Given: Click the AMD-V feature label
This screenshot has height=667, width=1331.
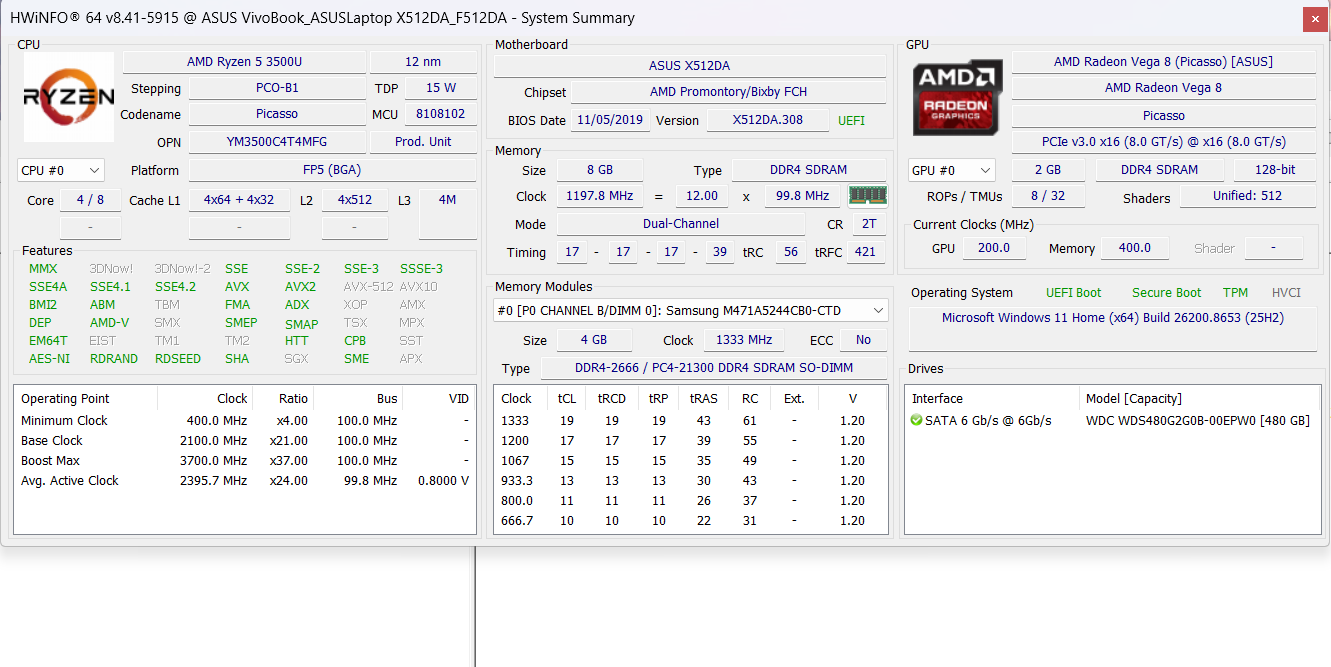Looking at the screenshot, I should (x=109, y=323).
